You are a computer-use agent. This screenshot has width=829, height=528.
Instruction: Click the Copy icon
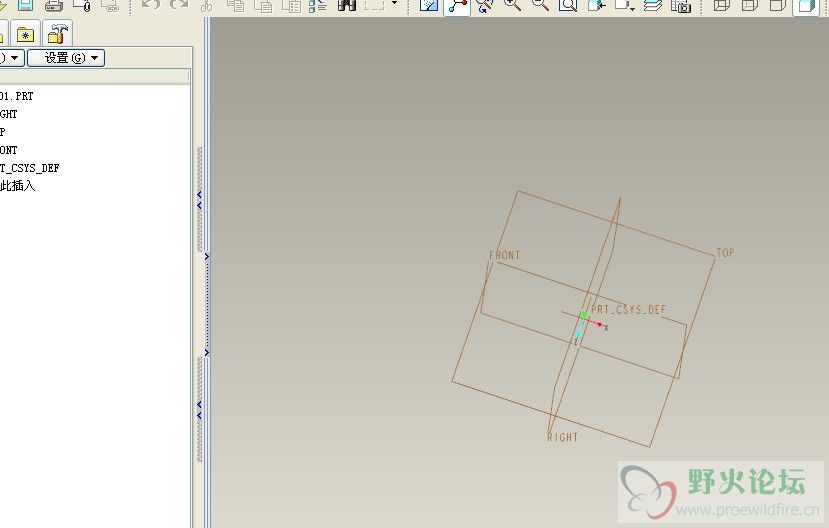point(235,5)
